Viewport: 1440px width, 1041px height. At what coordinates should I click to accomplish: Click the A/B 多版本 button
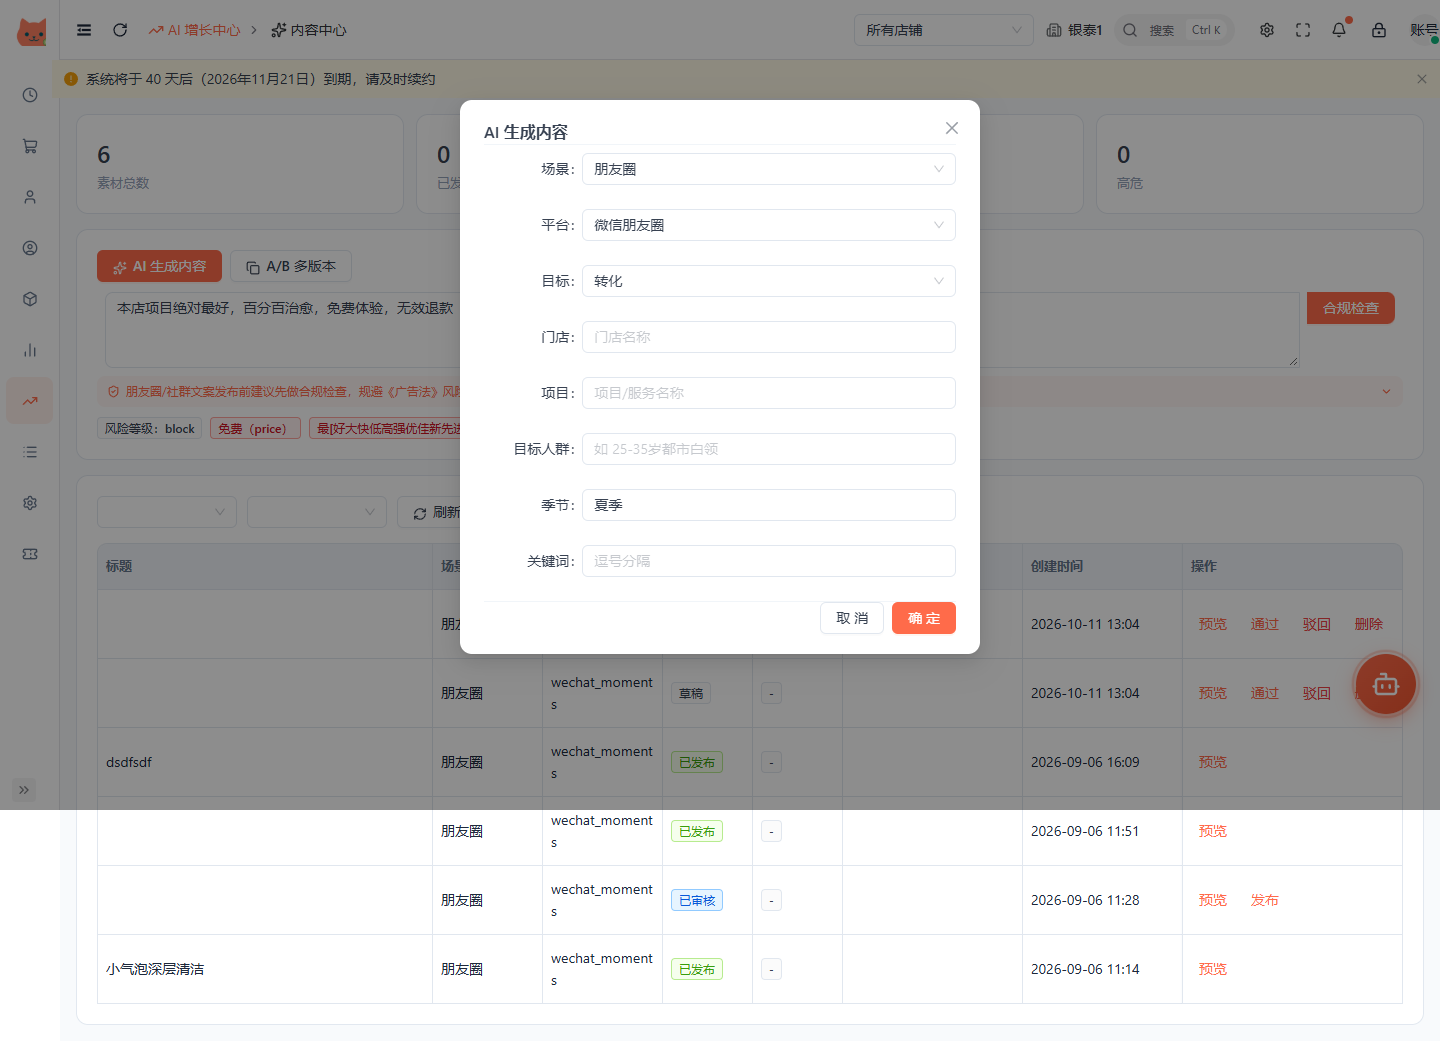coord(291,266)
